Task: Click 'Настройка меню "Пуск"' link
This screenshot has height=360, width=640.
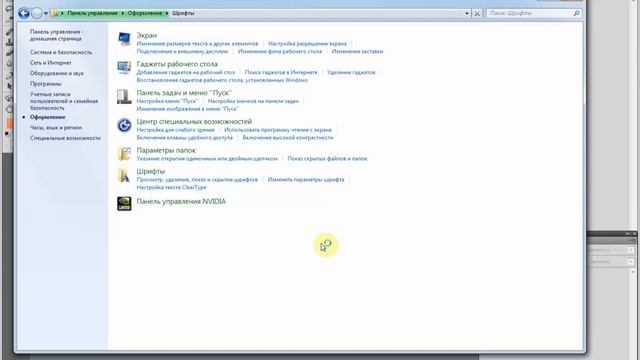Action: tap(167, 101)
